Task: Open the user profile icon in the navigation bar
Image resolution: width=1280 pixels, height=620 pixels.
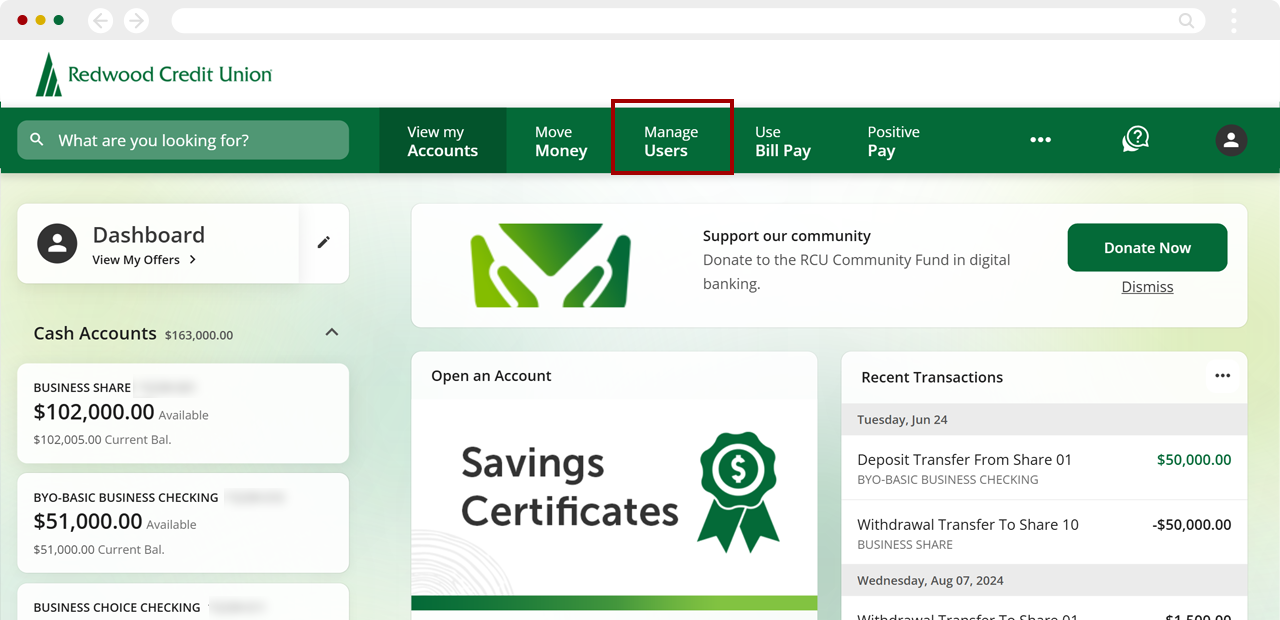Action: (1231, 140)
